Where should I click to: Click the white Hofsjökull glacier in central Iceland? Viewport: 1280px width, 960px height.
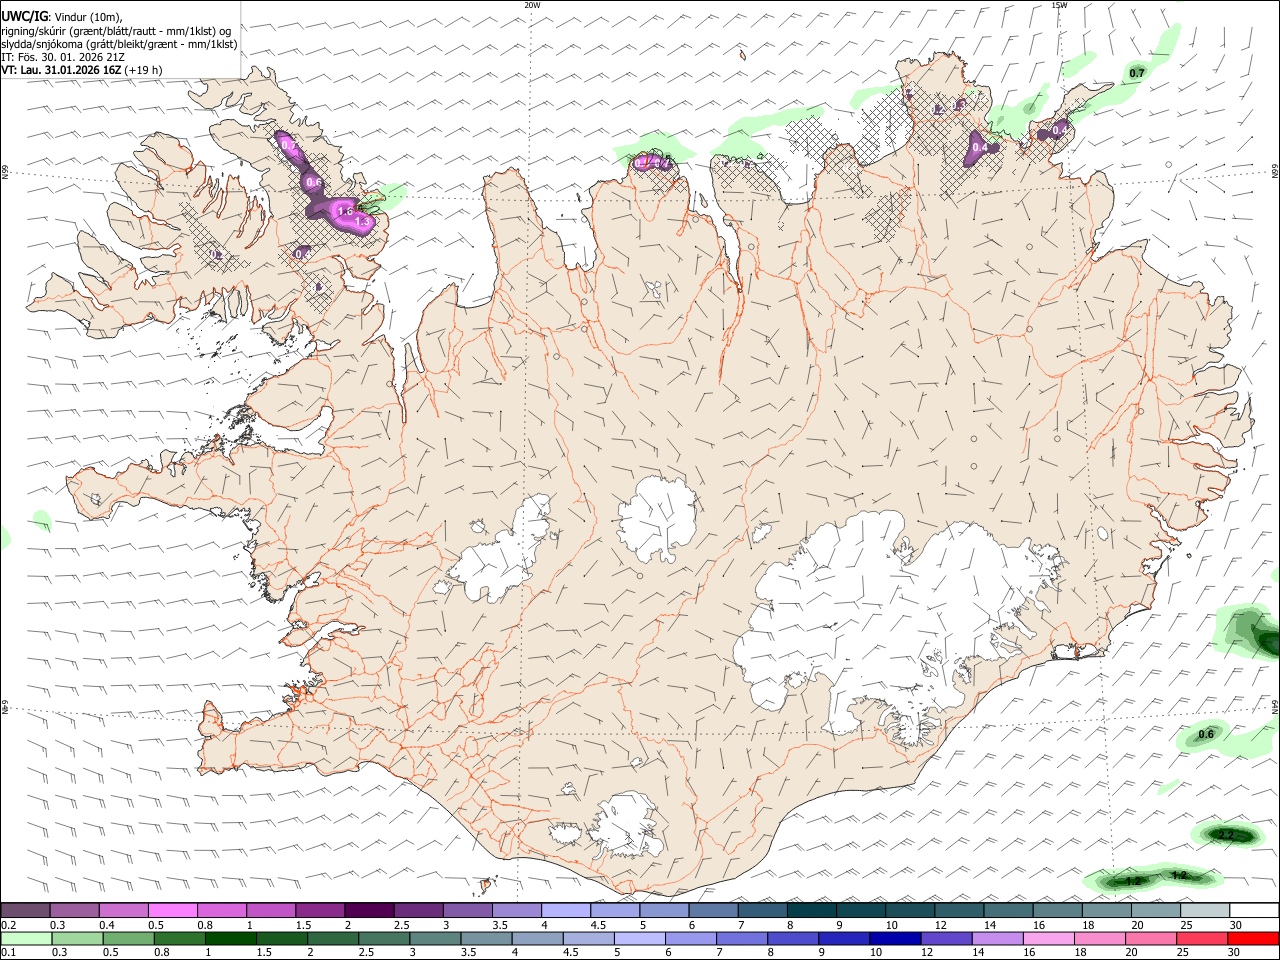click(657, 518)
